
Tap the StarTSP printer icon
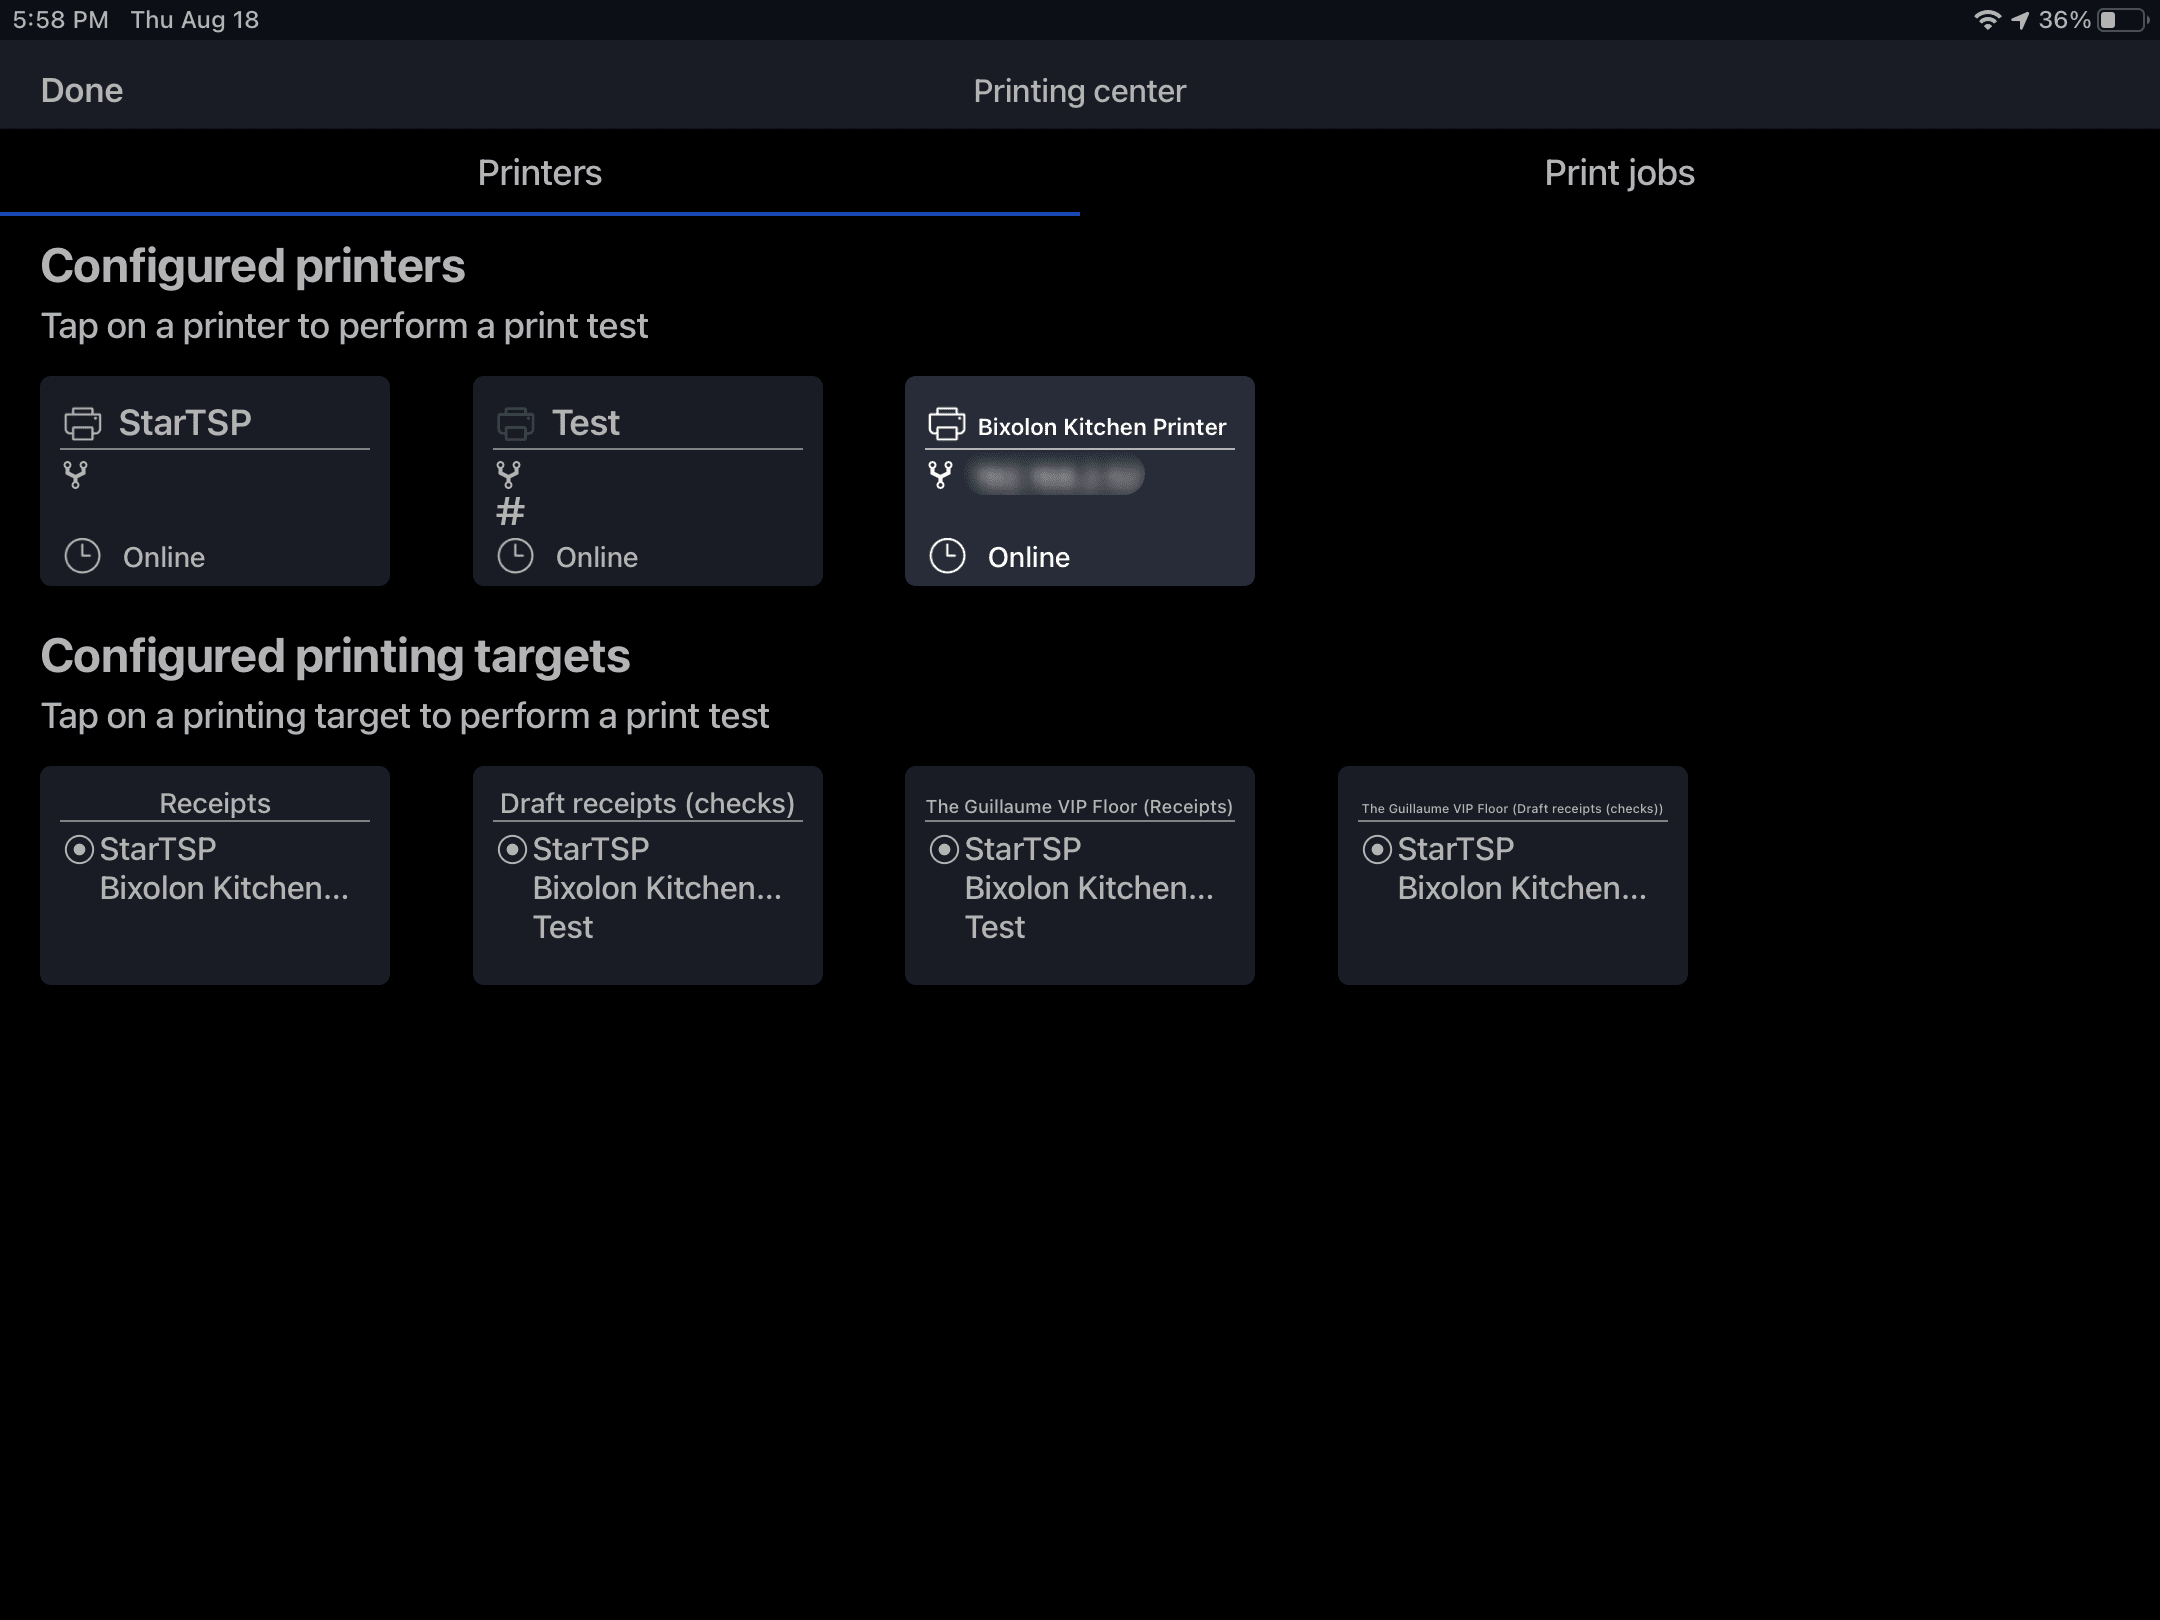82,423
